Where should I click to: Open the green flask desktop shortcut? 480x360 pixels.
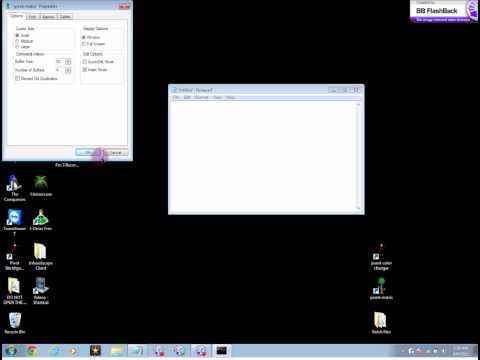41,220
